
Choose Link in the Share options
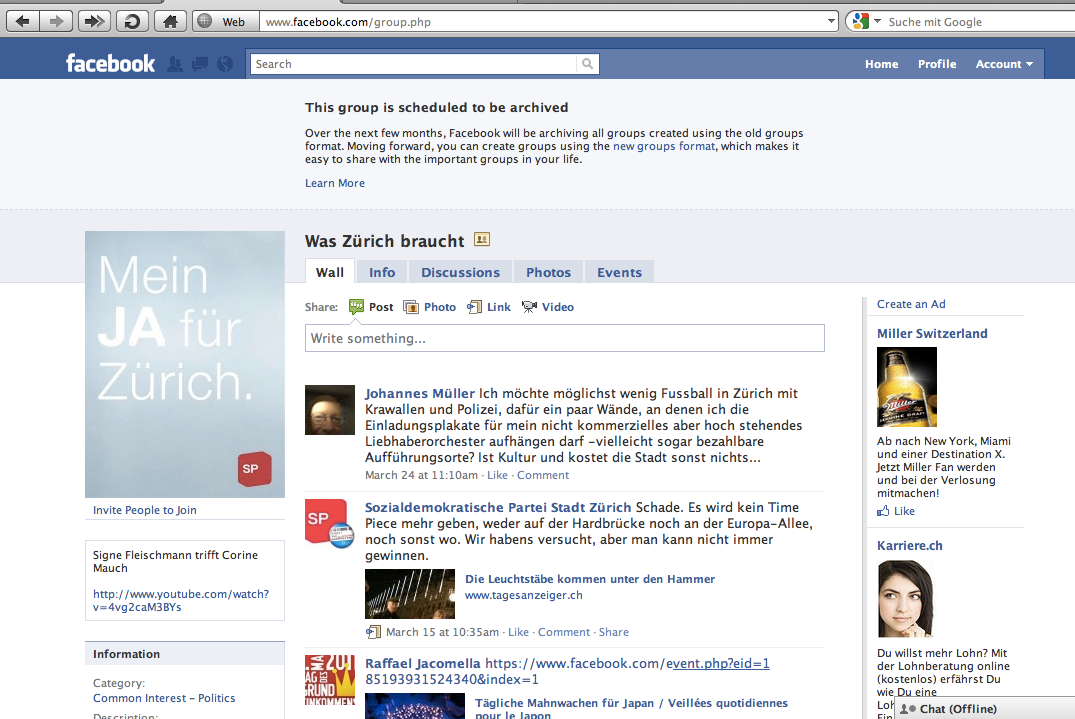[x=489, y=307]
